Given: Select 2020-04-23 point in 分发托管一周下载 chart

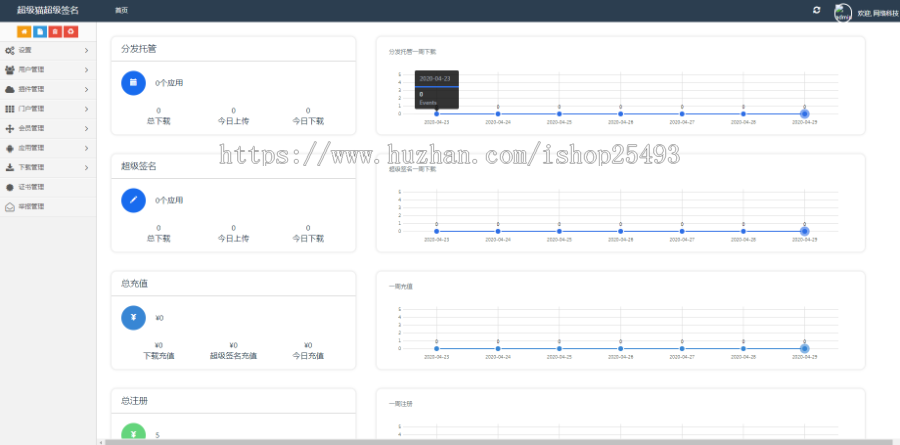Looking at the screenshot, I should [436, 114].
